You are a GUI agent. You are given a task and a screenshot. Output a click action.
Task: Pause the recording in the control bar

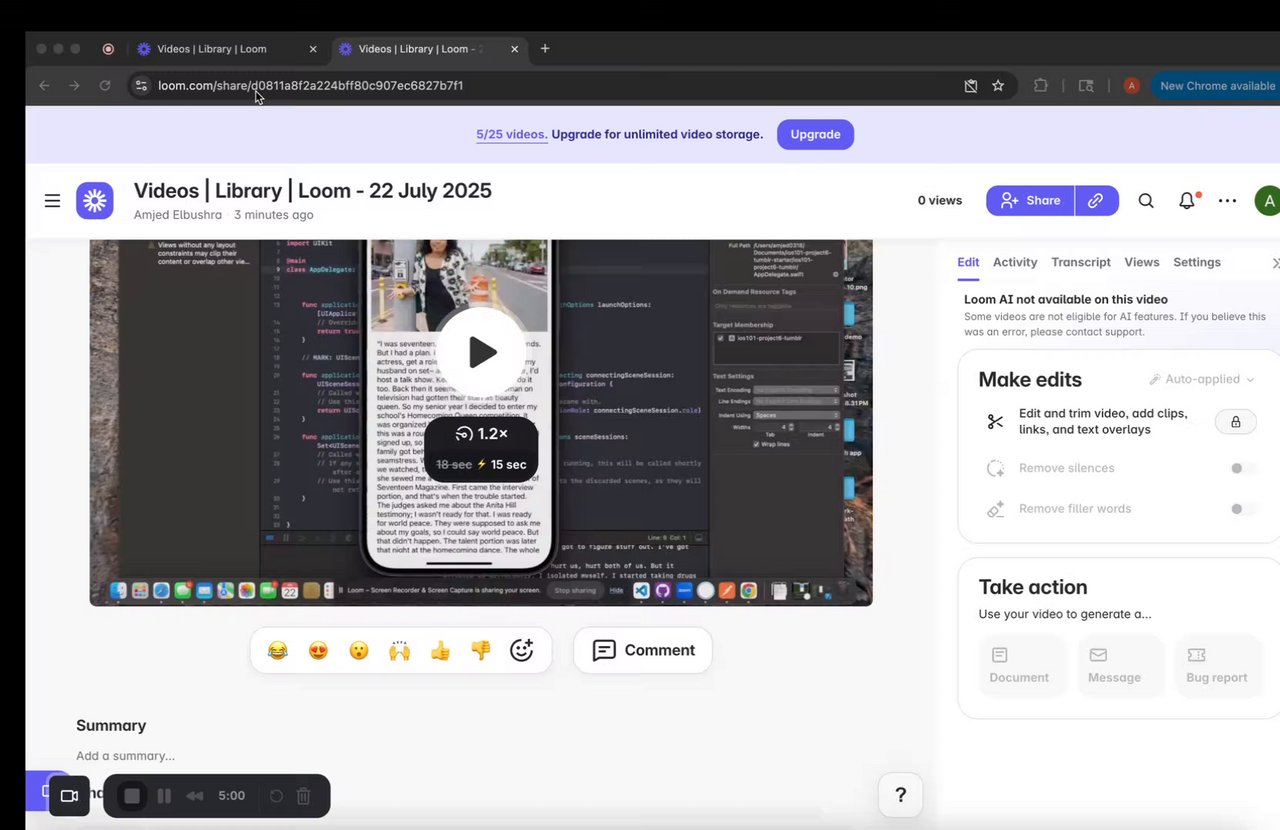pyautogui.click(x=164, y=796)
